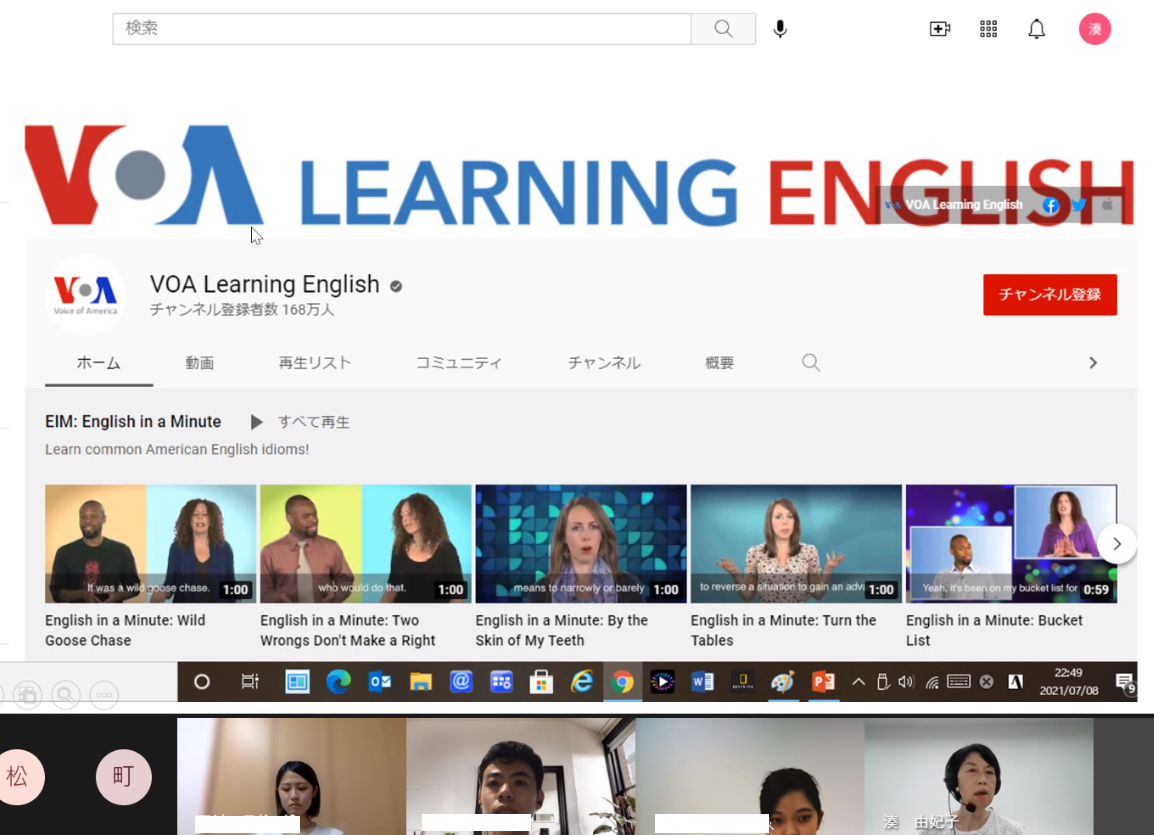Switch to the 再生リスト tab

click(315, 363)
